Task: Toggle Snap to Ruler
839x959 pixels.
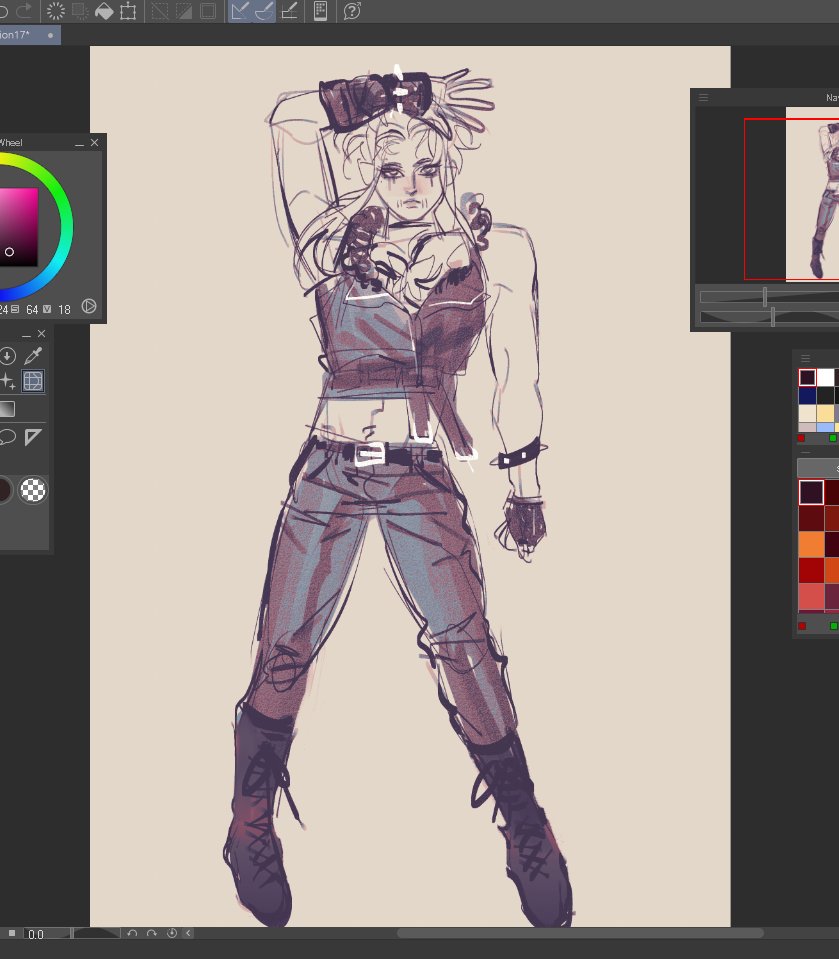Action: click(x=240, y=11)
